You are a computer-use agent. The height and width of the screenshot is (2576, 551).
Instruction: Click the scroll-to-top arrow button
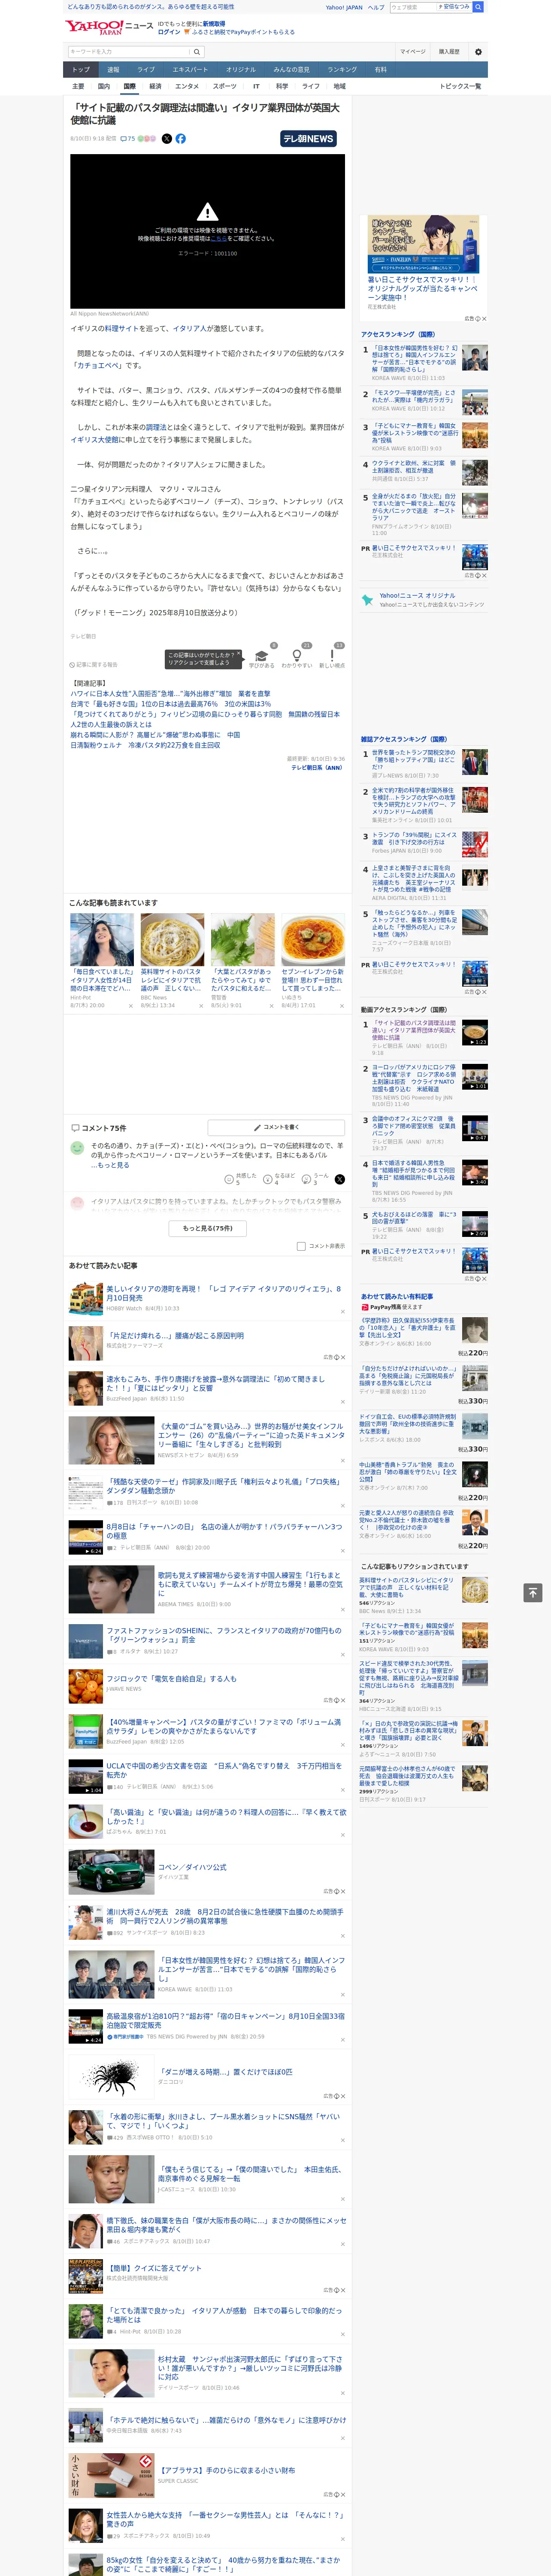click(x=533, y=1592)
